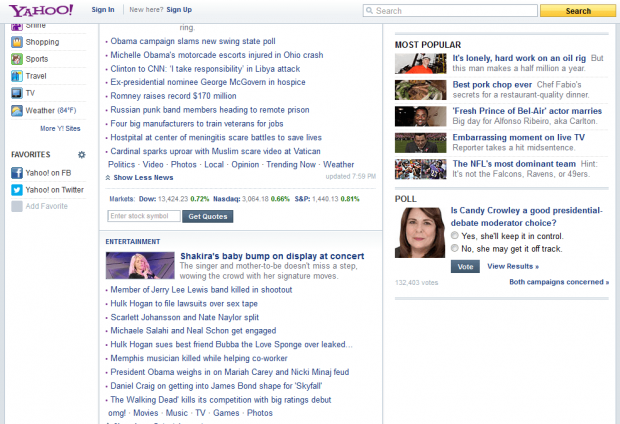Open the Yahoo! logo home link
Screen dimensions: 620x424
[41, 10]
